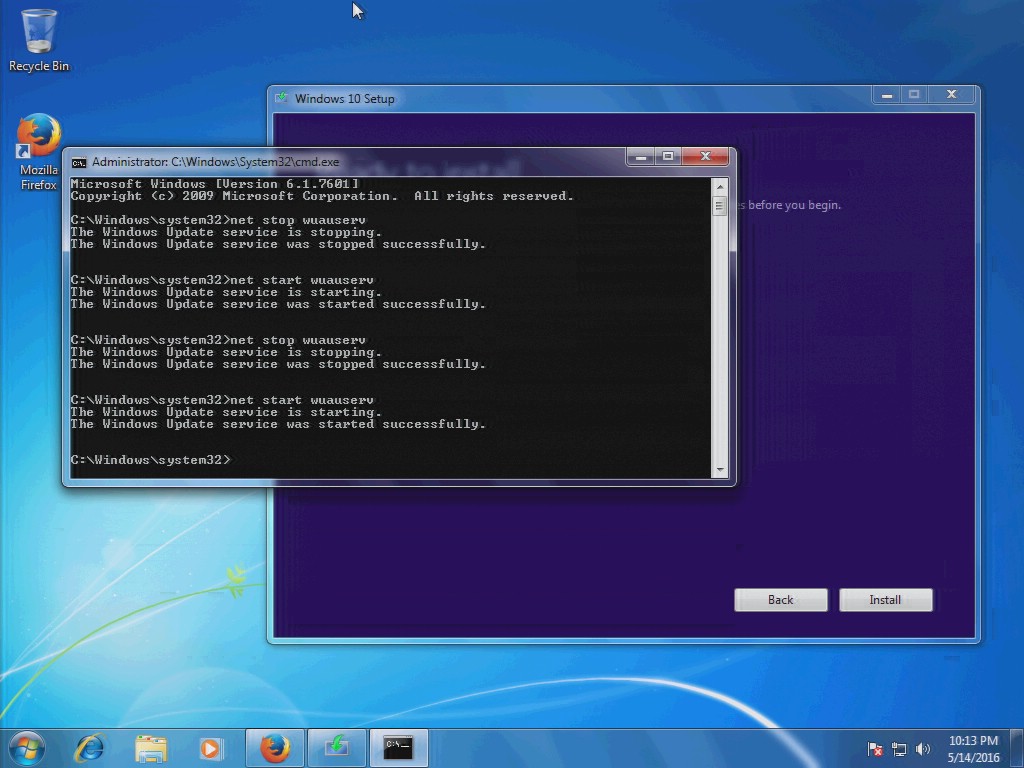Maximize the Command Prompt window

pyautogui.click(x=667, y=157)
